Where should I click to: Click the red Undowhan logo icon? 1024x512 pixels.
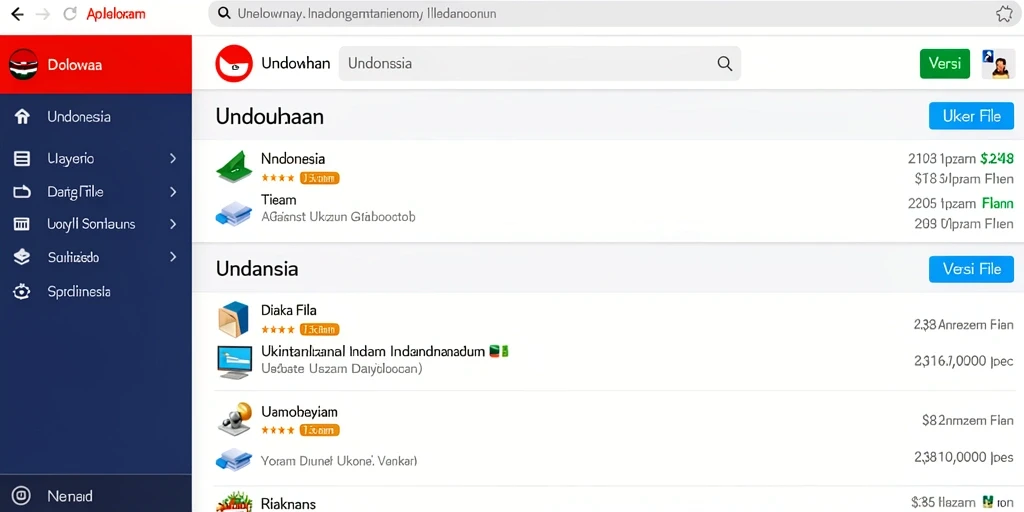234,63
